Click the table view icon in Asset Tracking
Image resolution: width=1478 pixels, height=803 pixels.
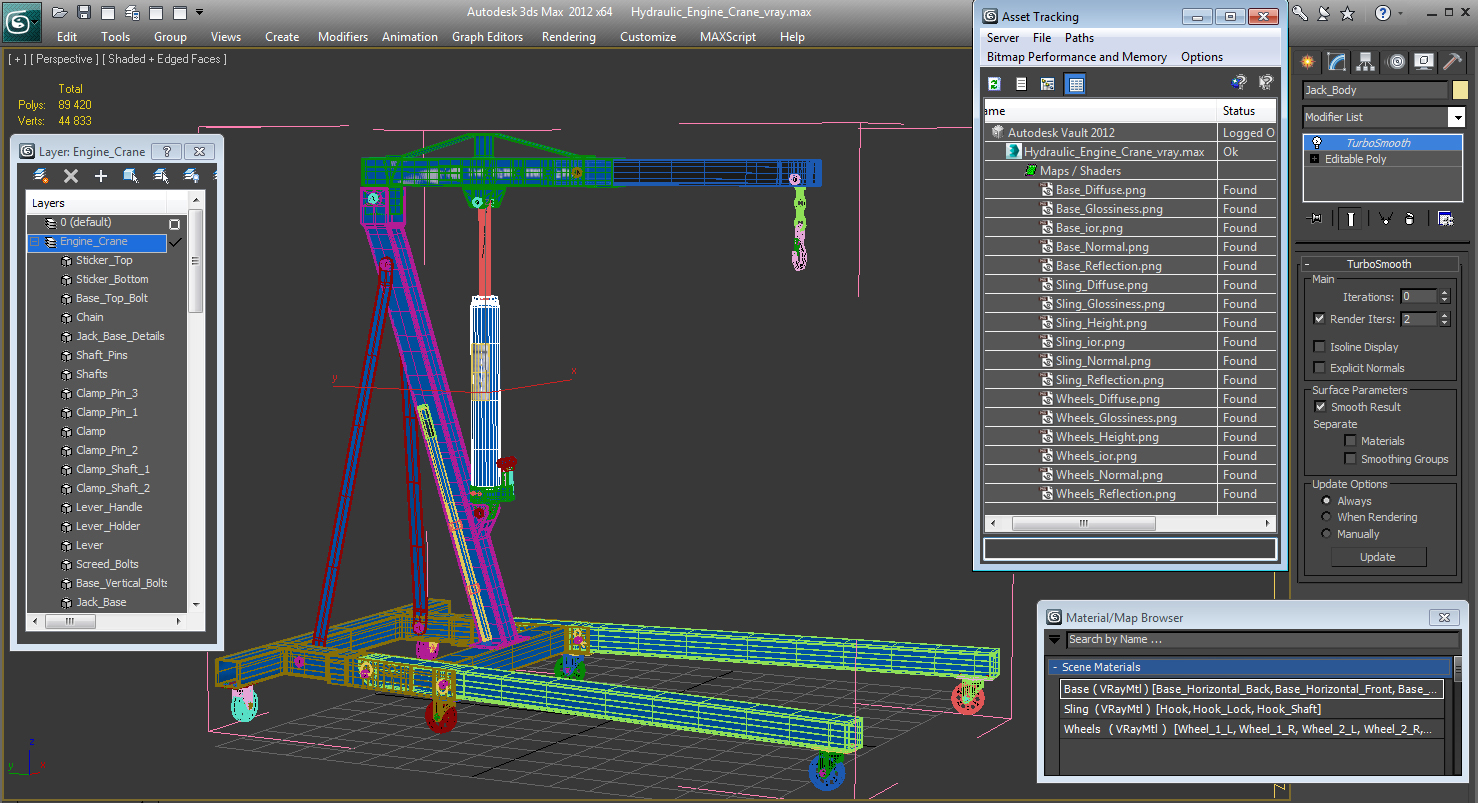[x=1075, y=84]
